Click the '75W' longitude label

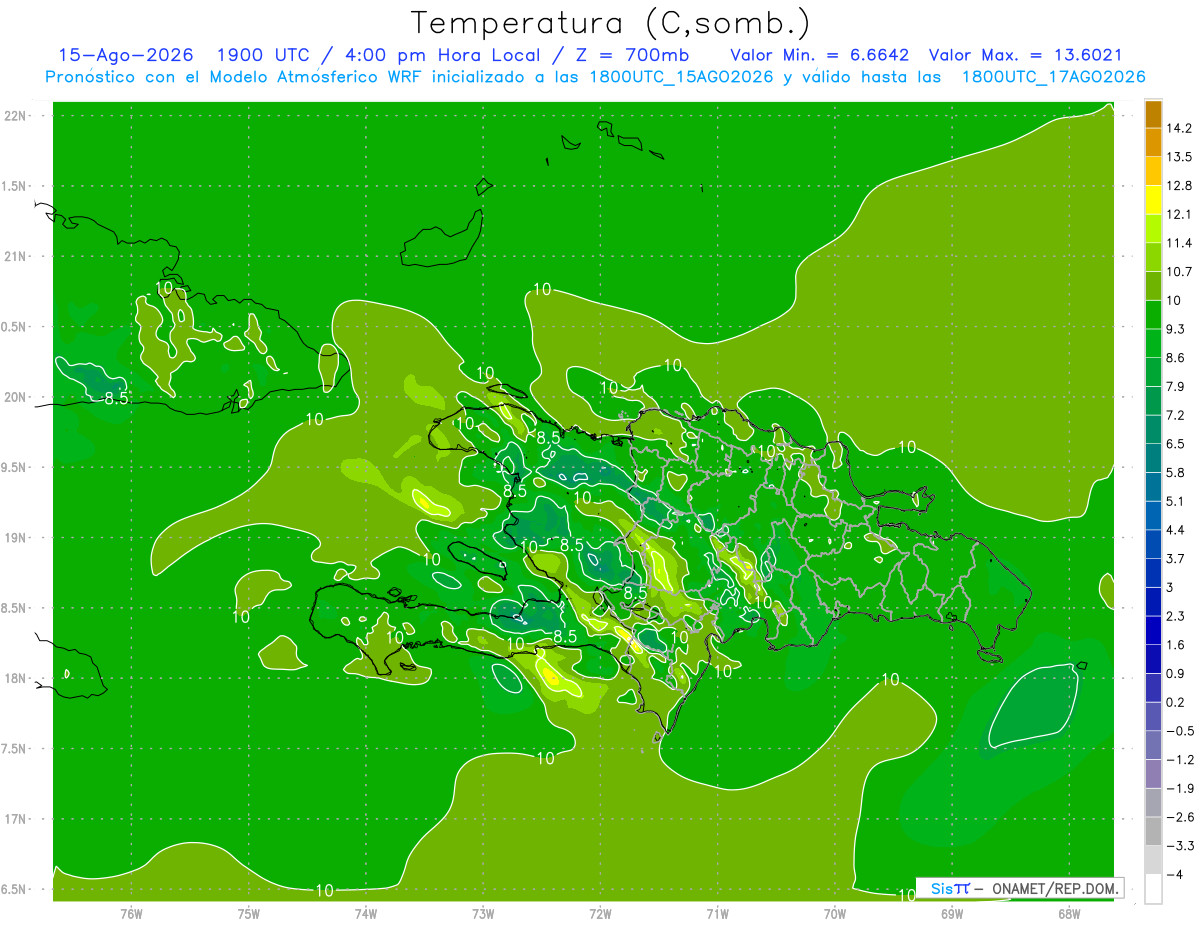point(249,914)
